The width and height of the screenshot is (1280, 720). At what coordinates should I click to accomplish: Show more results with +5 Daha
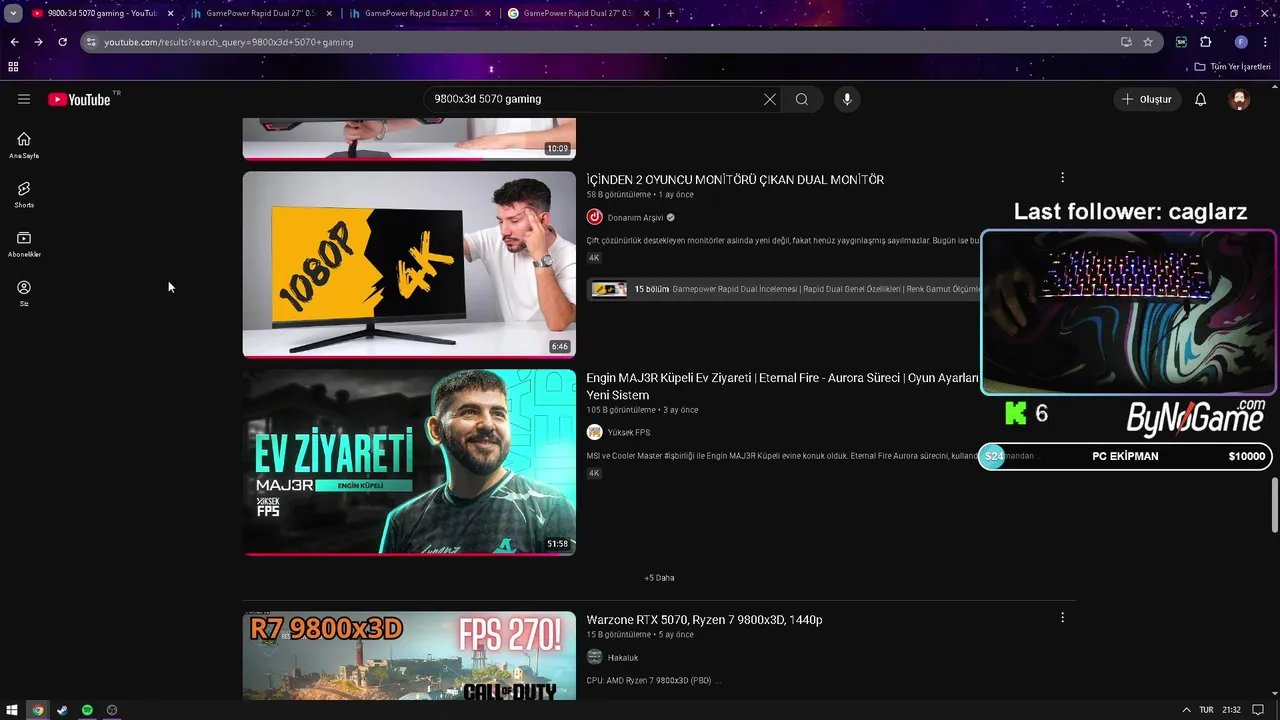(x=659, y=578)
